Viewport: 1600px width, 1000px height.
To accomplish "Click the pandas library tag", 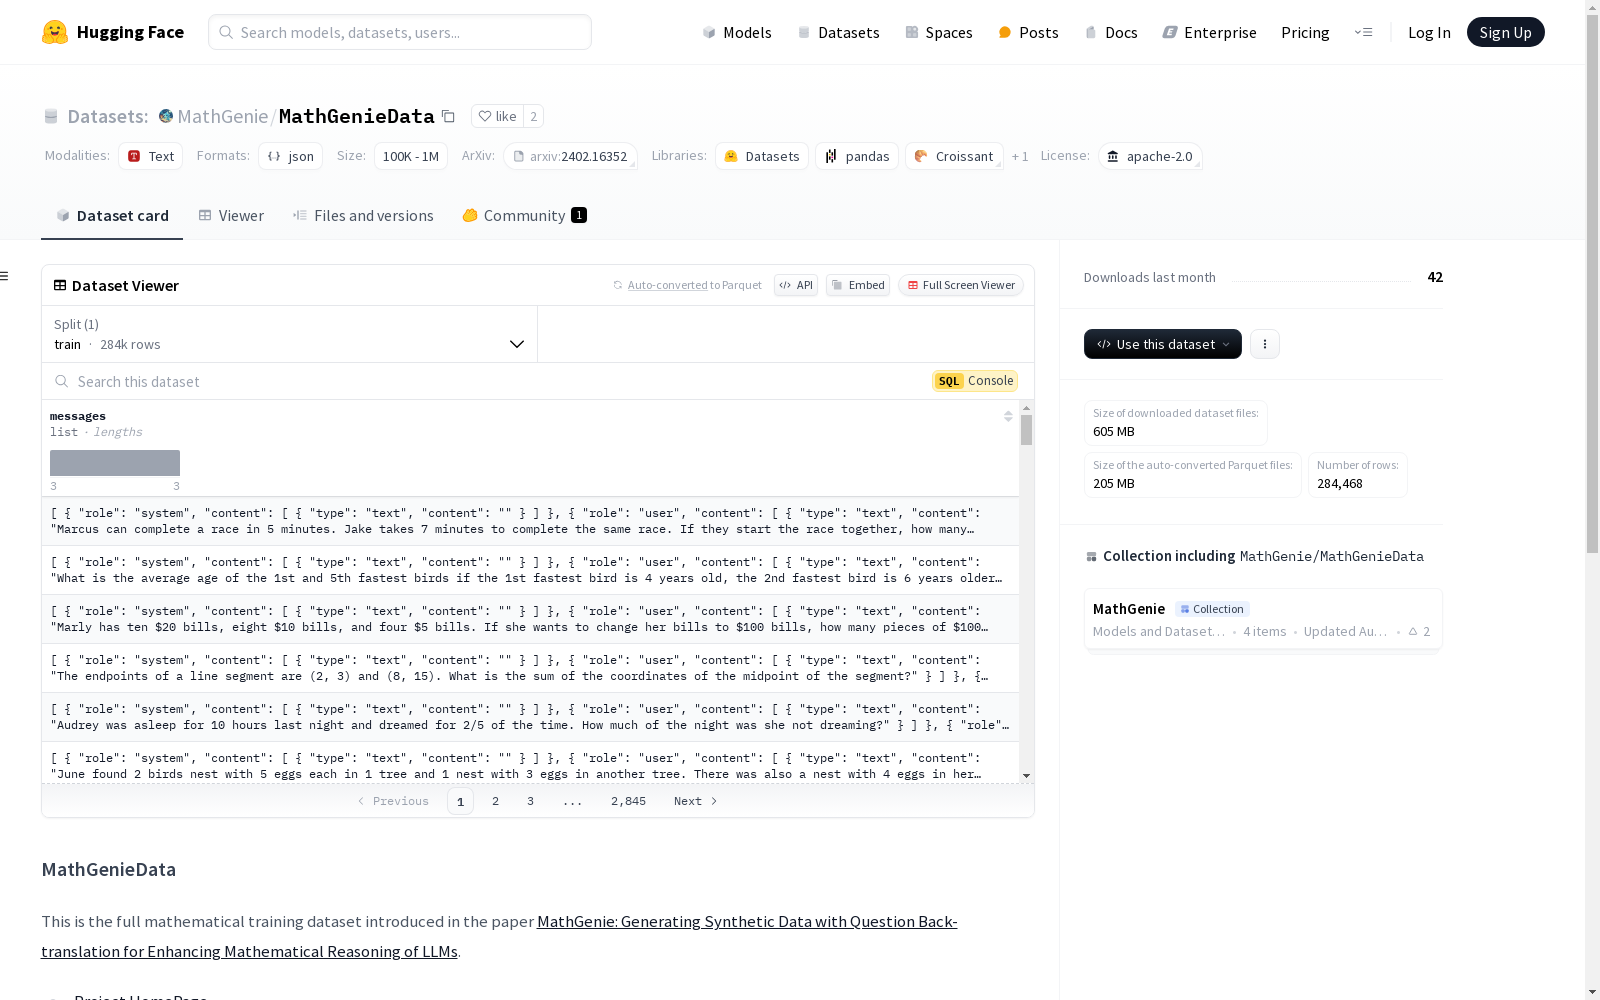I will (x=857, y=156).
